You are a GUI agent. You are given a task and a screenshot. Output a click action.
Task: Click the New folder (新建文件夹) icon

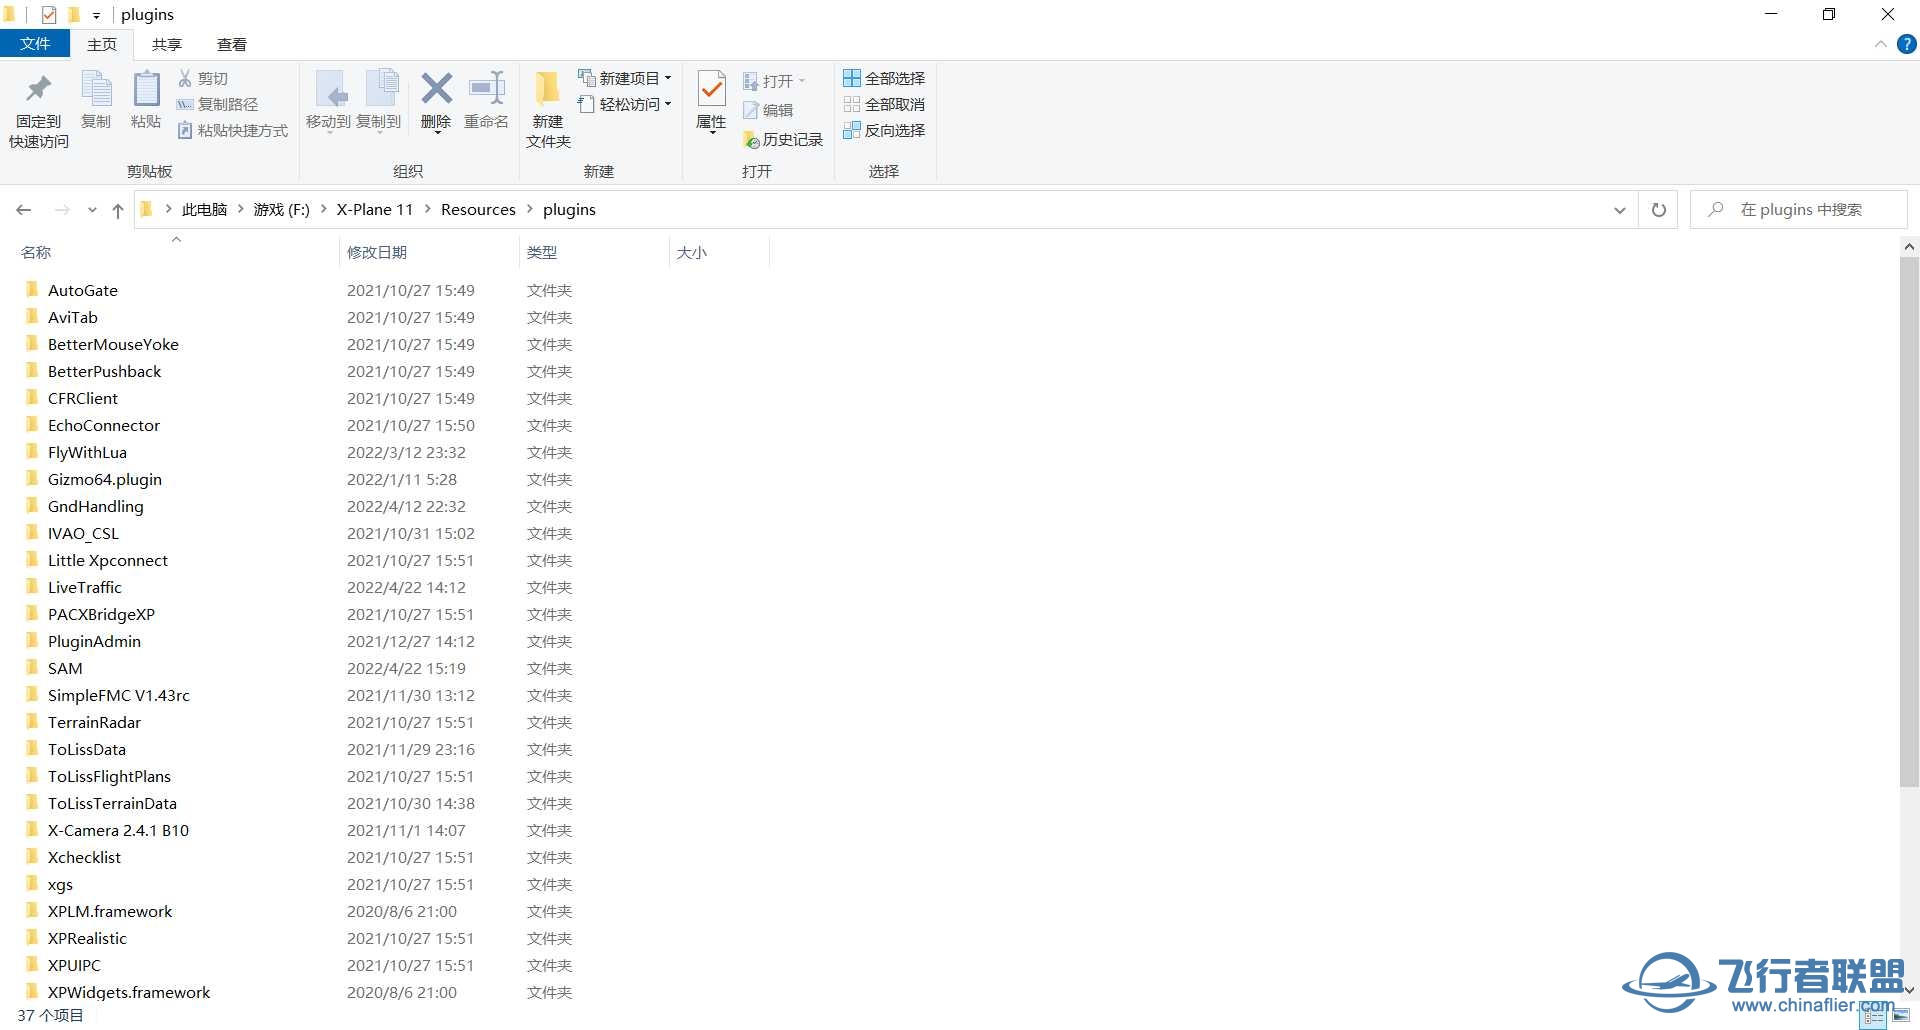tap(547, 89)
